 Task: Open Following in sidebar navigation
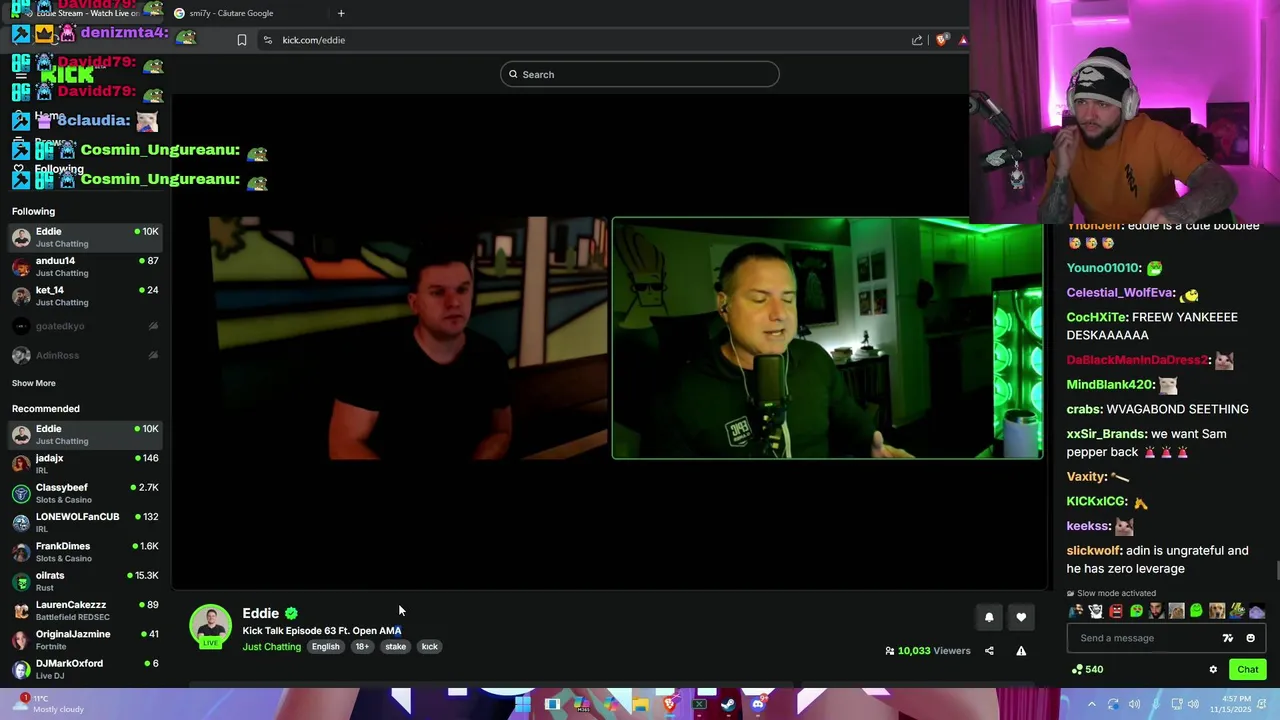(59, 169)
